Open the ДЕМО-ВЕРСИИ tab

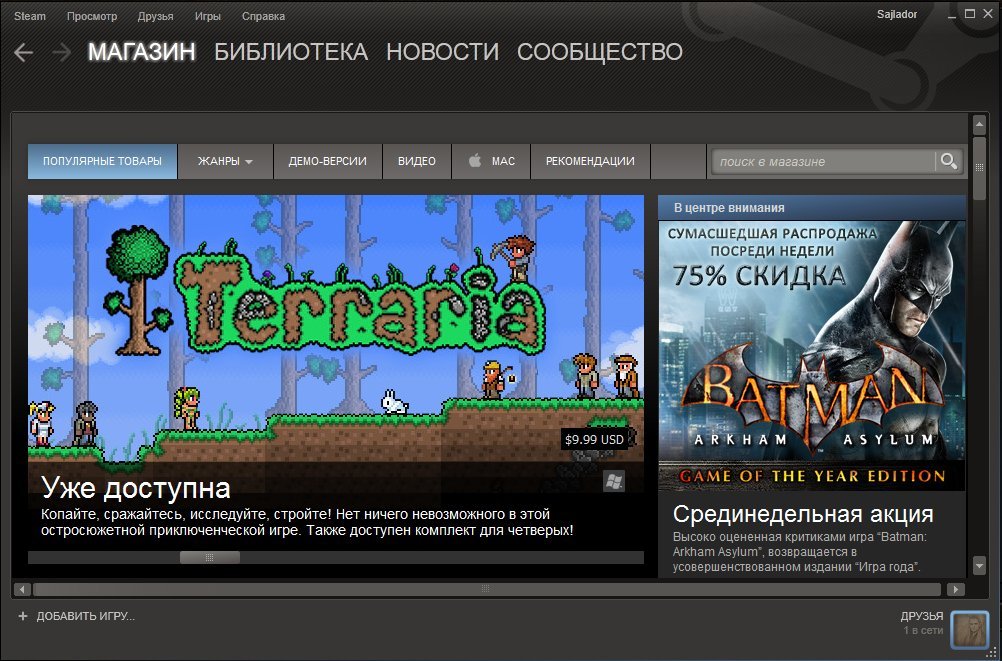point(327,161)
